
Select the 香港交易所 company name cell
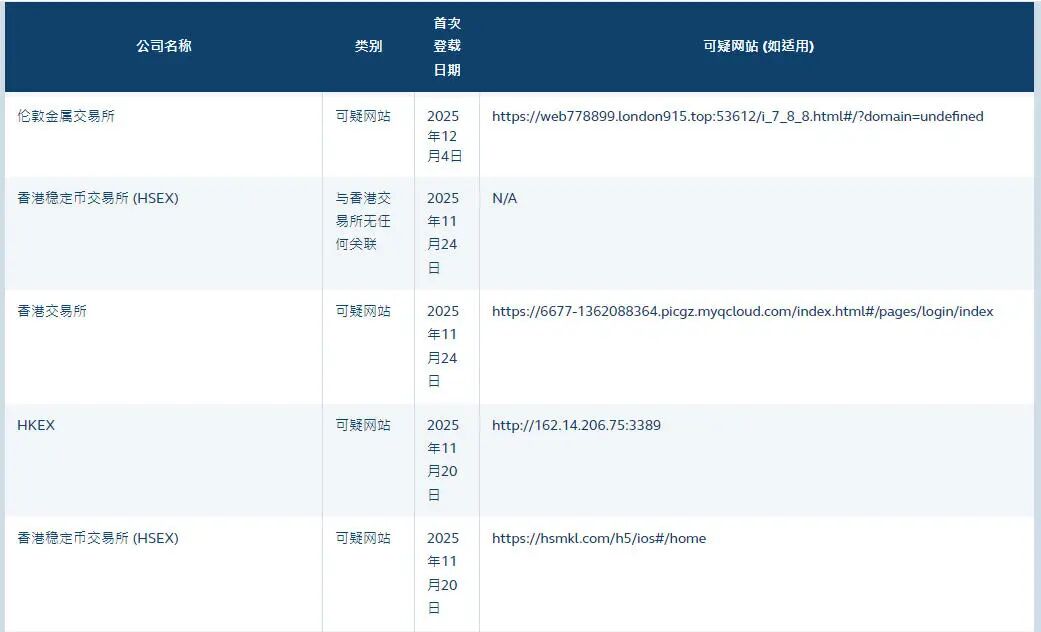click(x=52, y=311)
